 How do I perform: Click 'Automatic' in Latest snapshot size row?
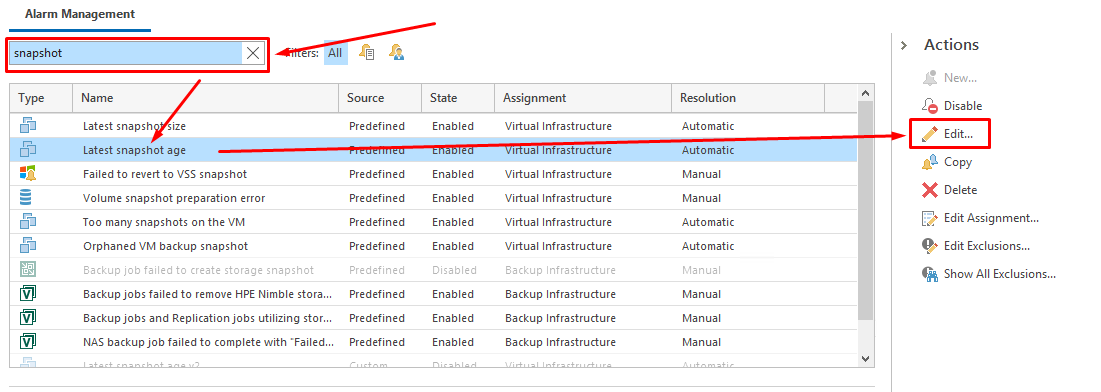(708, 126)
